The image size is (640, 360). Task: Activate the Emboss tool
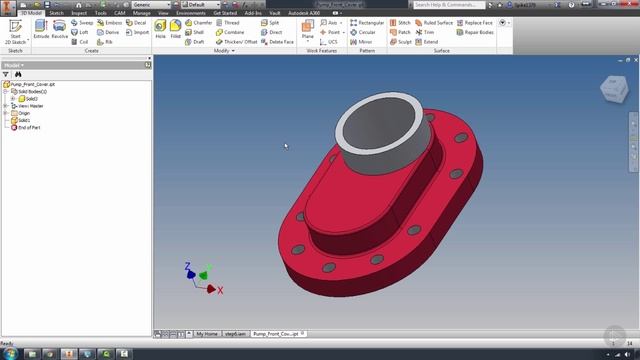(109, 23)
